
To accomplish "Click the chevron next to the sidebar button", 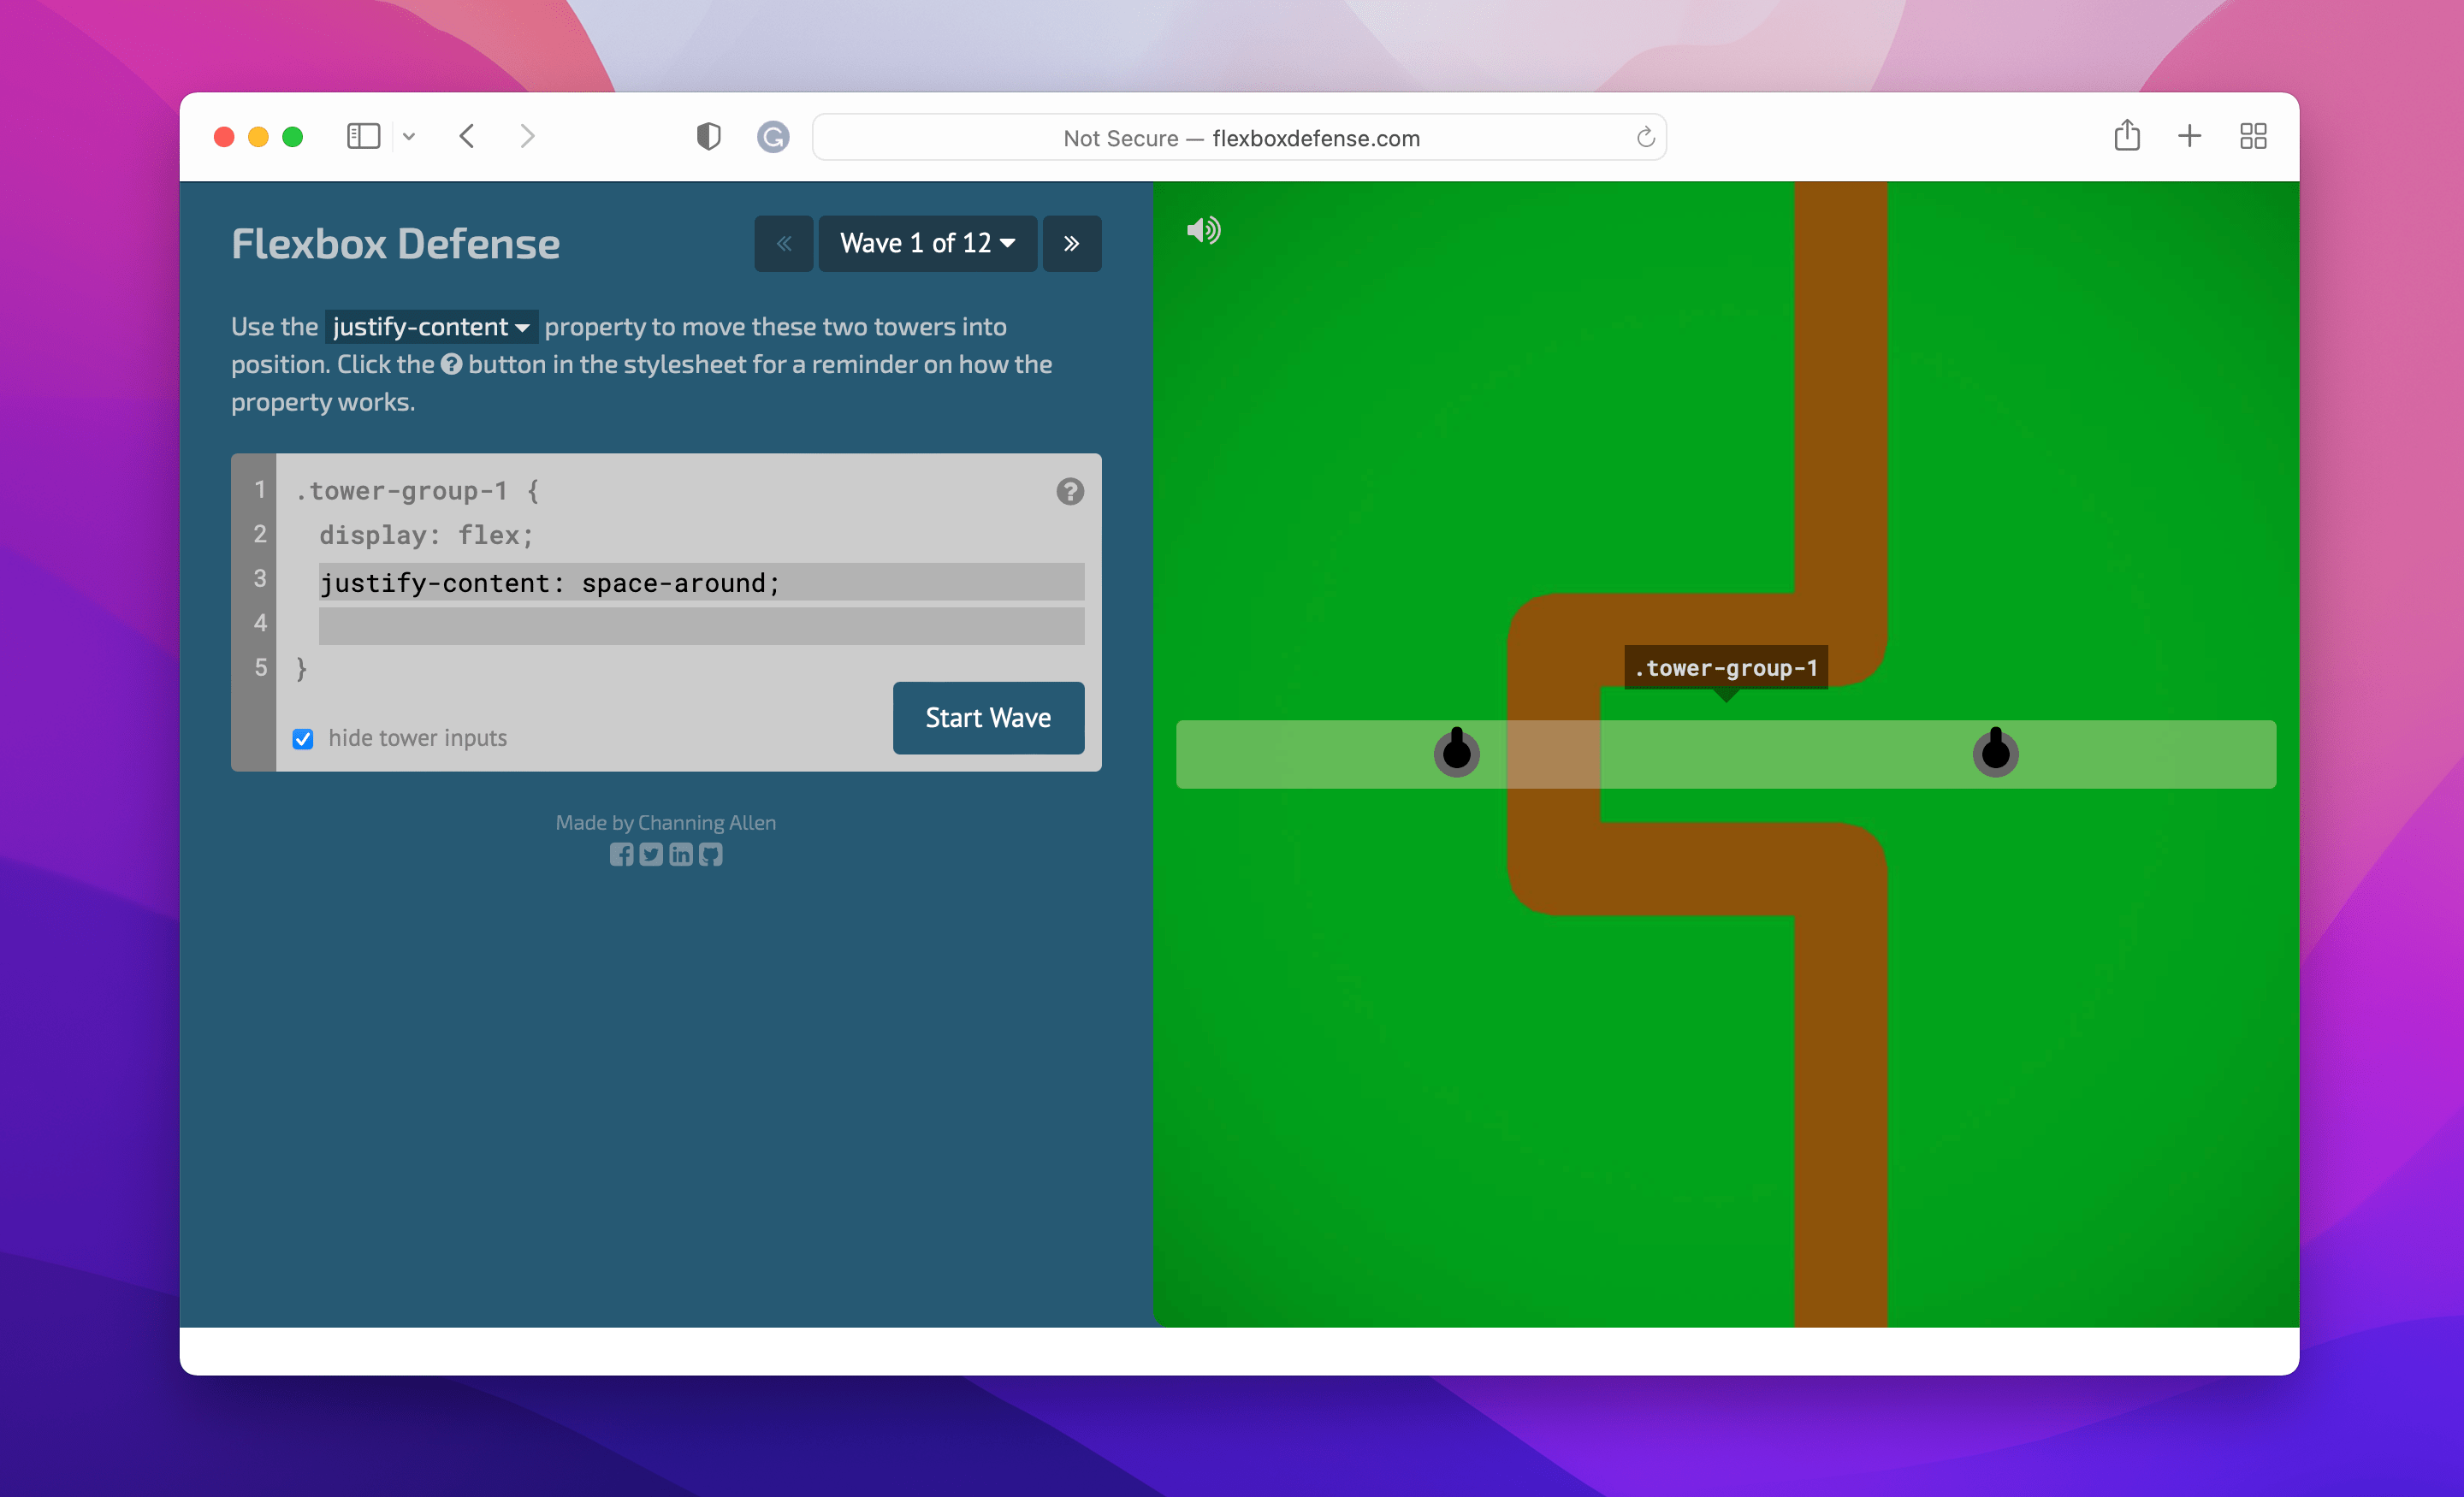I will pyautogui.click(x=409, y=136).
